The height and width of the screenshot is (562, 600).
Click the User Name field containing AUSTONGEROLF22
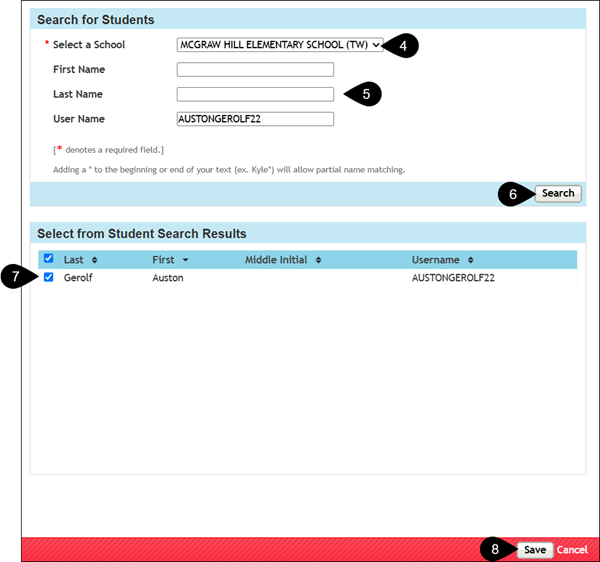(x=255, y=119)
